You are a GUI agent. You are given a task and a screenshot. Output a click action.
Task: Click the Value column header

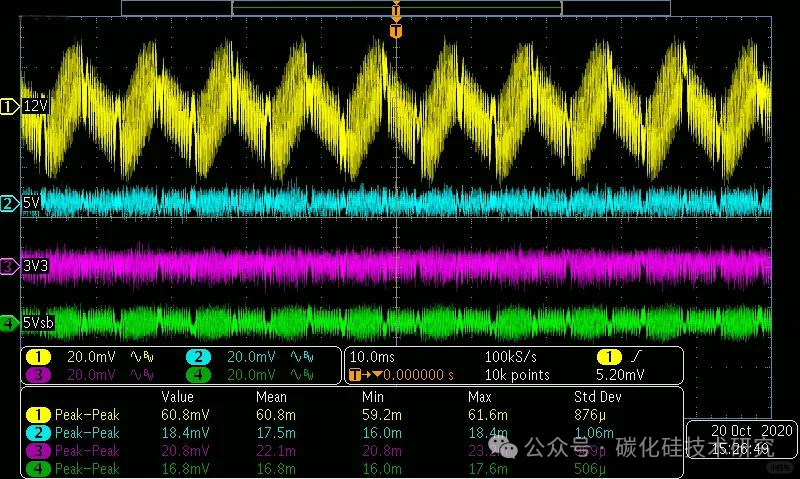177,397
